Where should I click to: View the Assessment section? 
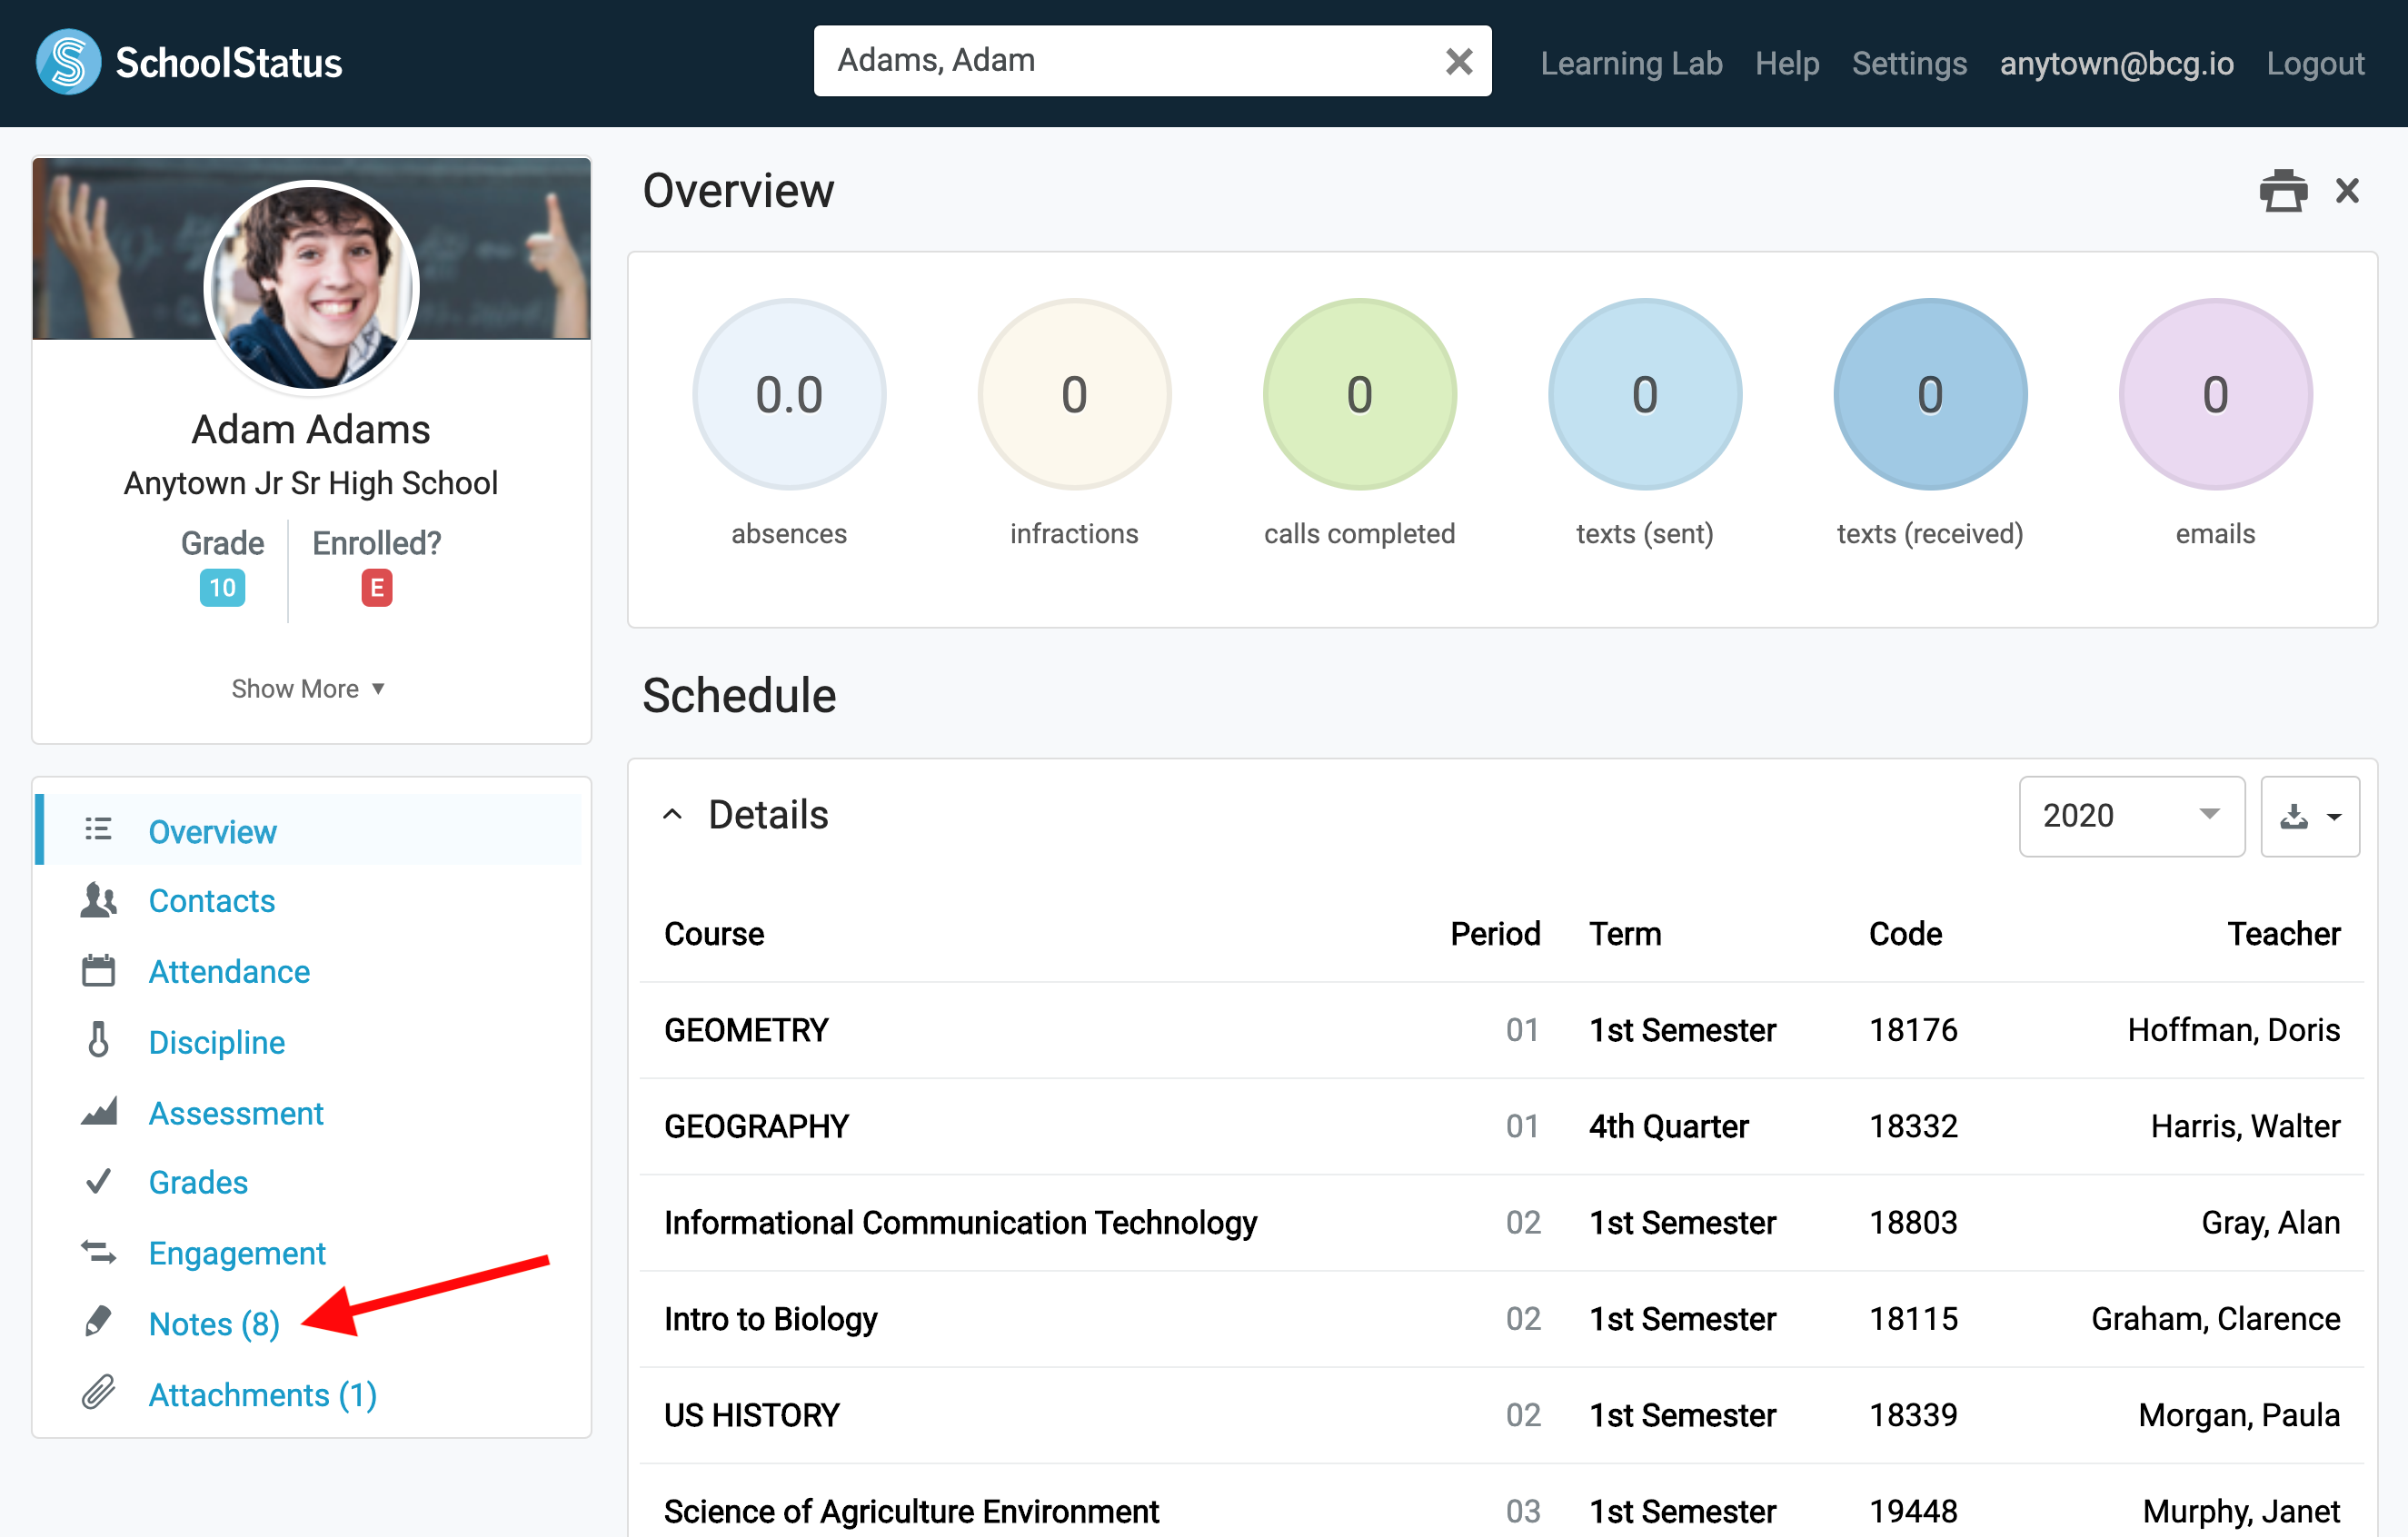tap(236, 1113)
